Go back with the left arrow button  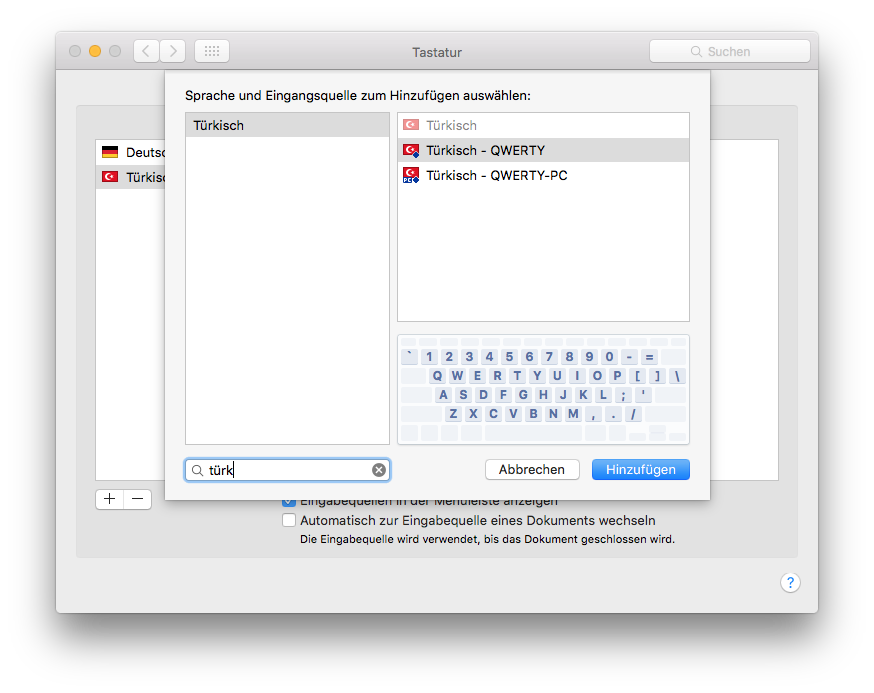tap(146, 51)
